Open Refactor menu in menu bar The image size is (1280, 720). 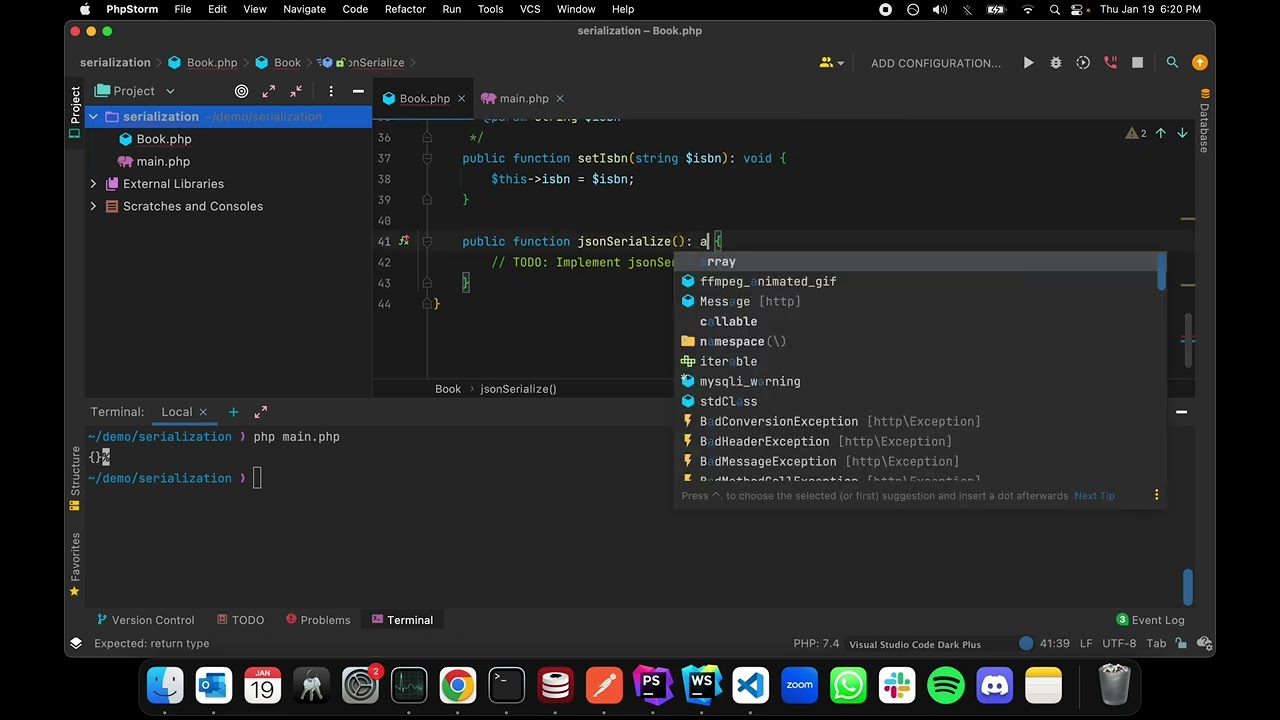point(405,9)
